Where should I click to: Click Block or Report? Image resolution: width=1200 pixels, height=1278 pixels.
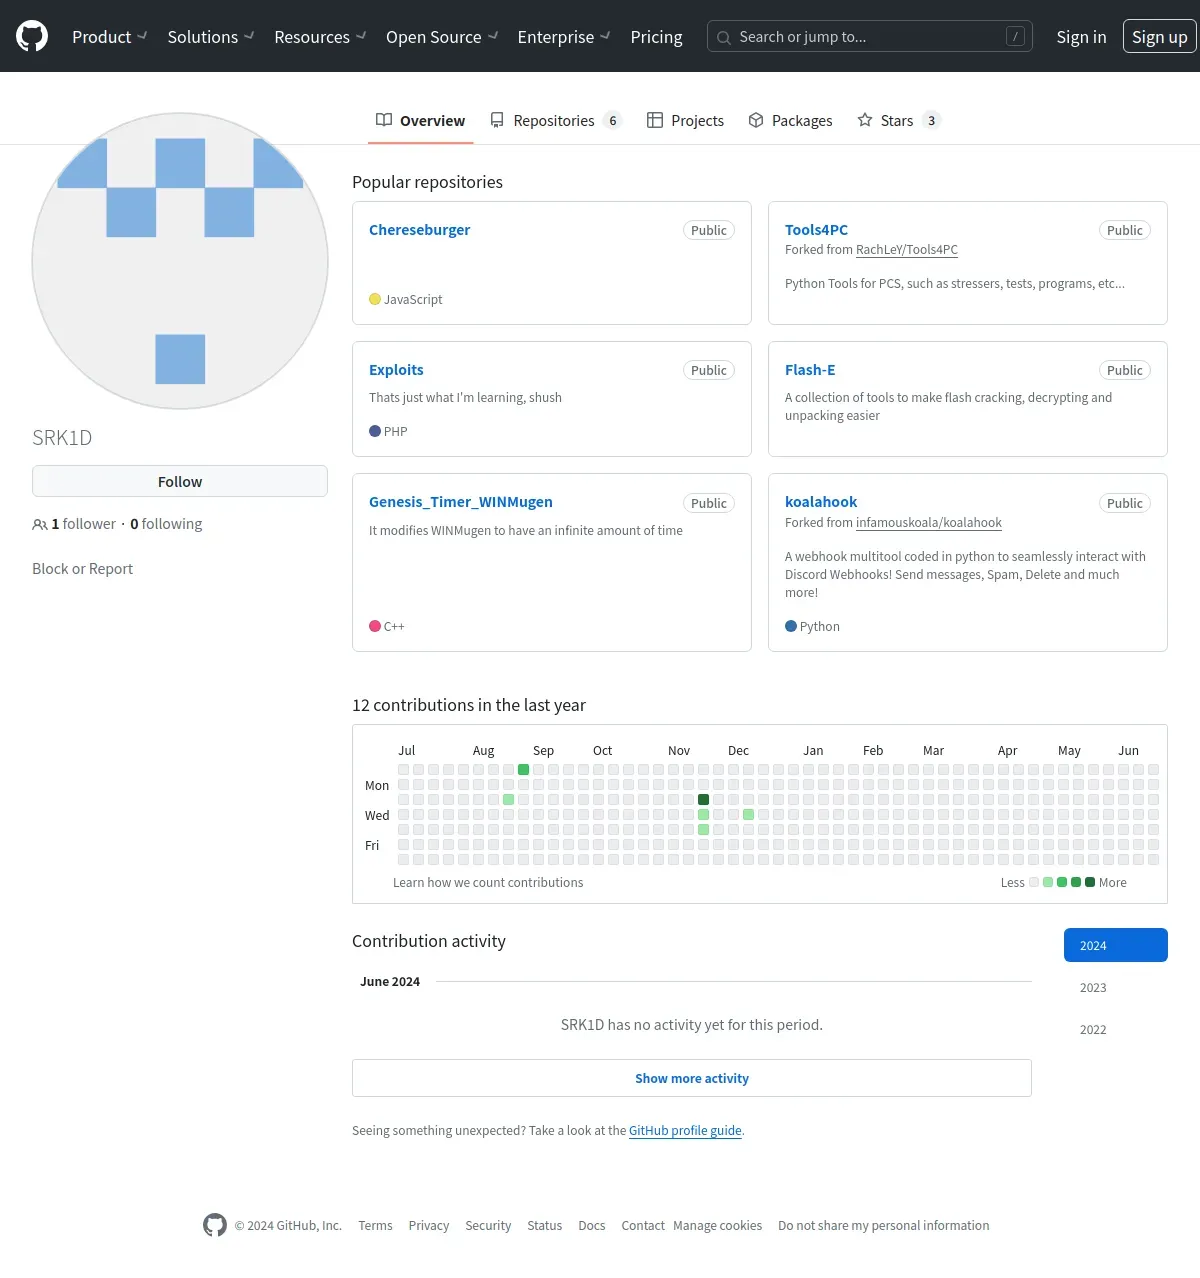82,569
